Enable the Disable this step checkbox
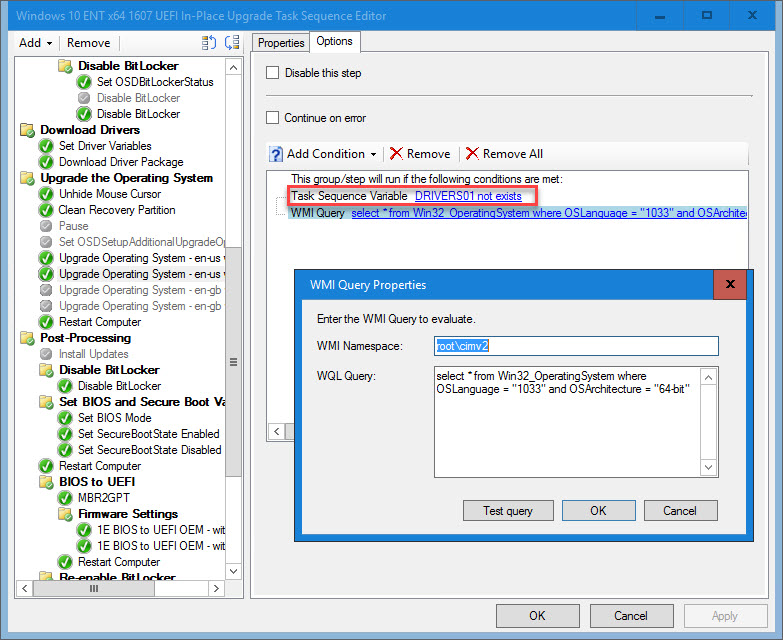The height and width of the screenshot is (640, 783). click(x=273, y=73)
